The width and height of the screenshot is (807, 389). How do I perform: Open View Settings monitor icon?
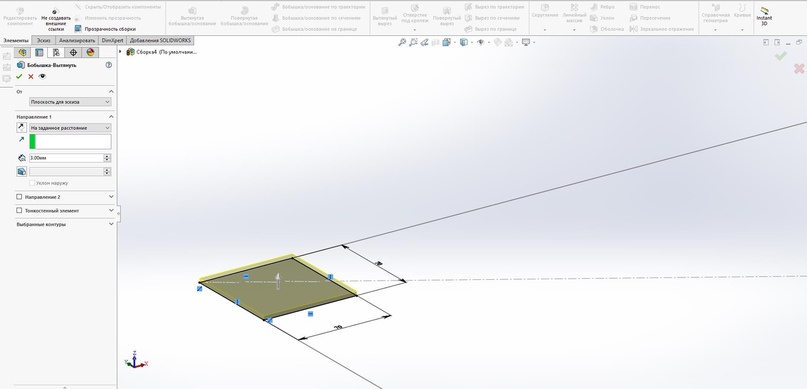coord(525,42)
